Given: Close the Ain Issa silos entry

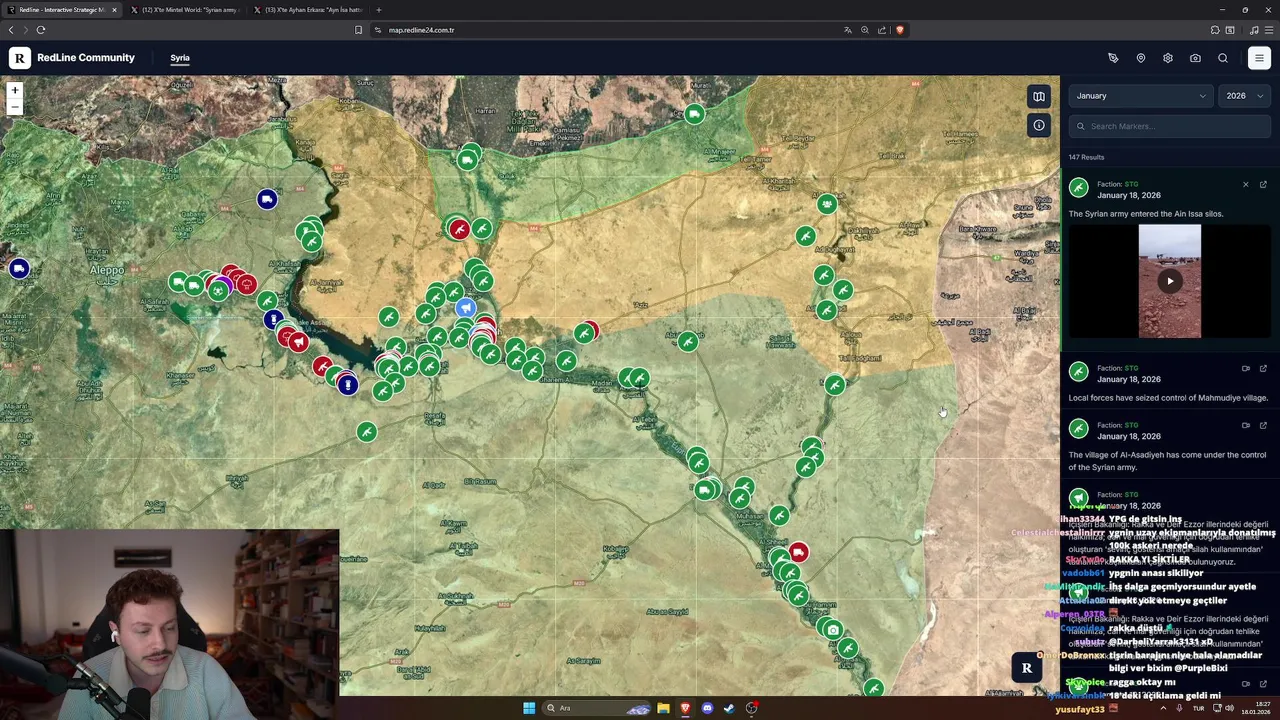Looking at the screenshot, I should 1246,185.
